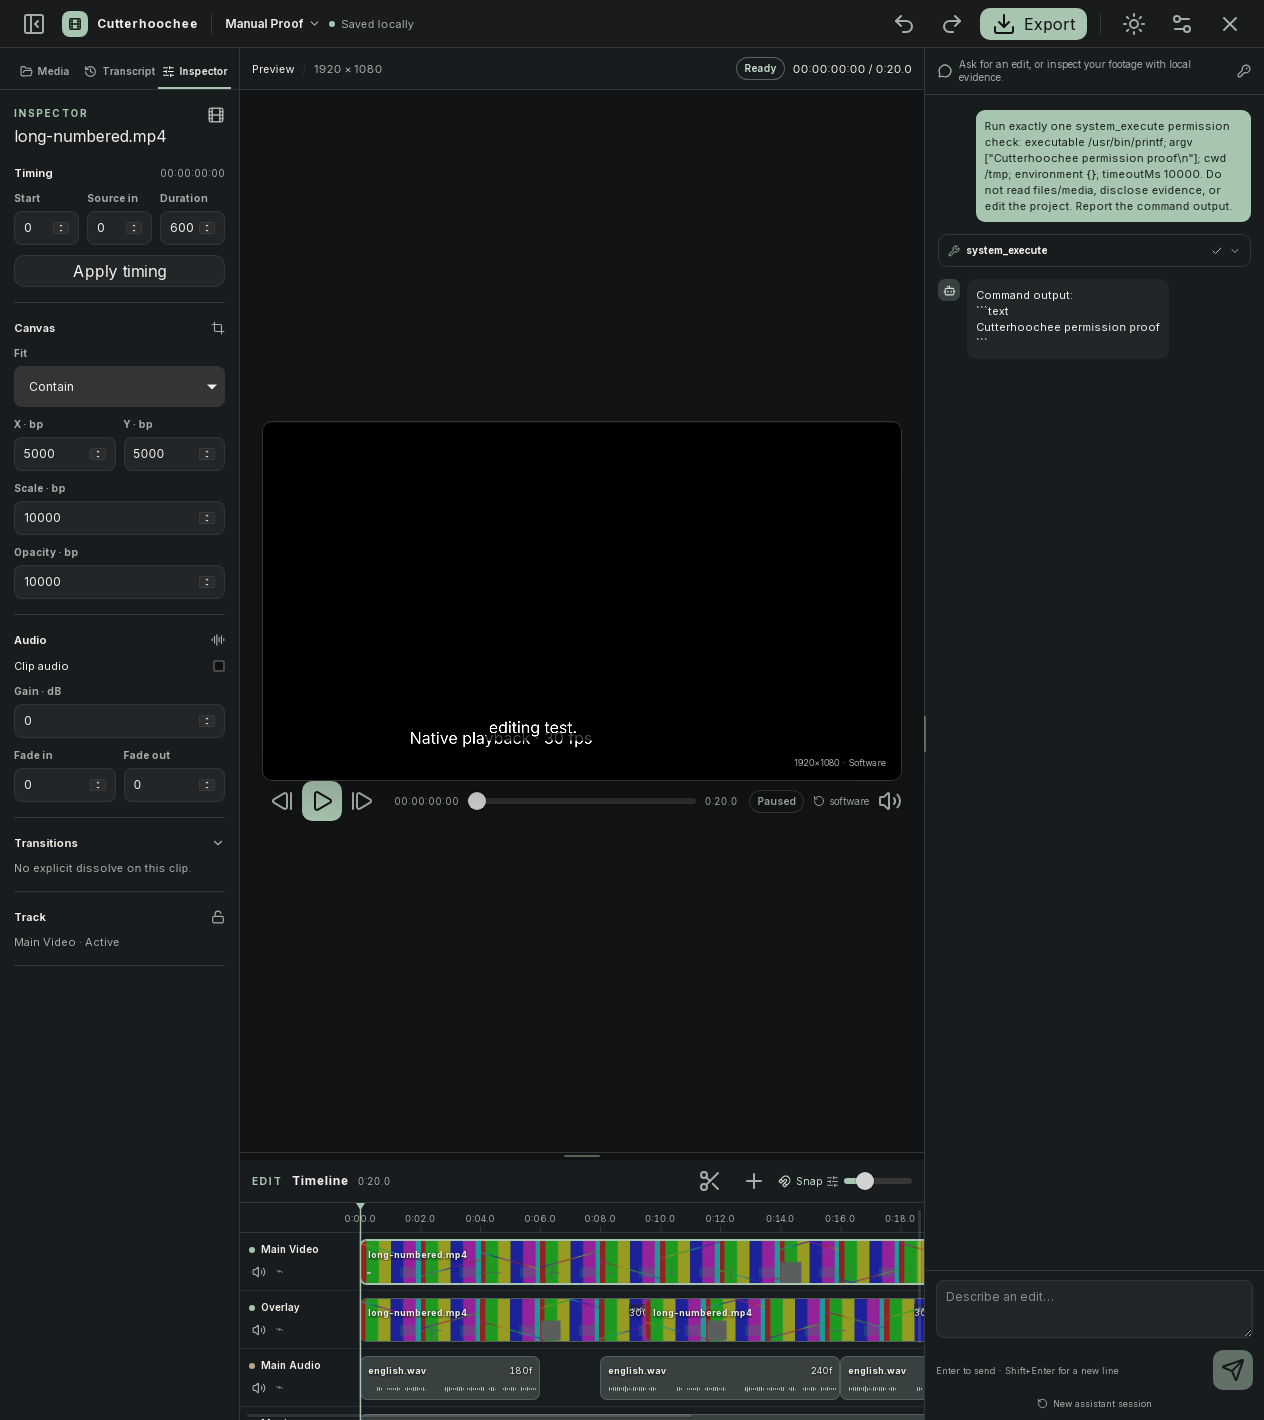Click the waveform icon beside Audio
The image size is (1264, 1420).
coord(218,640)
